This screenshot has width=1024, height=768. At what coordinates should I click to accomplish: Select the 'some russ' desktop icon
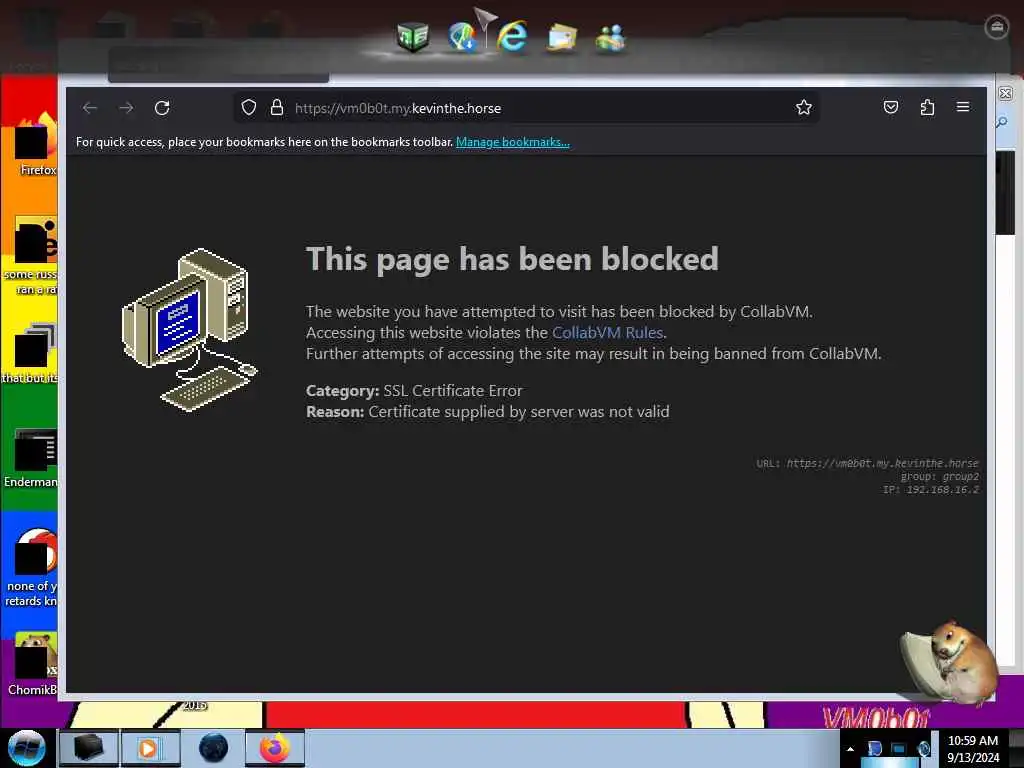pos(33,256)
